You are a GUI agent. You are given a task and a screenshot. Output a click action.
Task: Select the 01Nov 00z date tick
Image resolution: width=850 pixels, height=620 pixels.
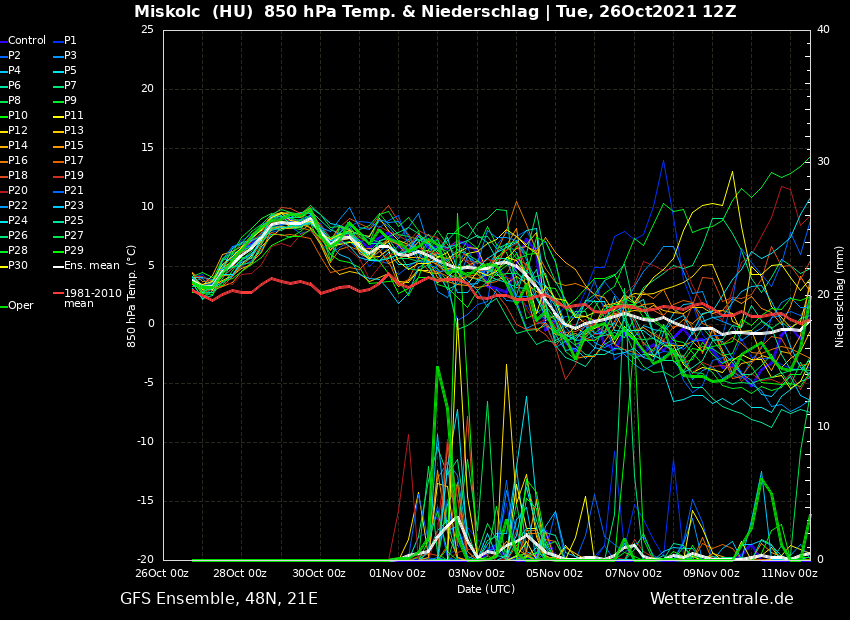point(397,574)
